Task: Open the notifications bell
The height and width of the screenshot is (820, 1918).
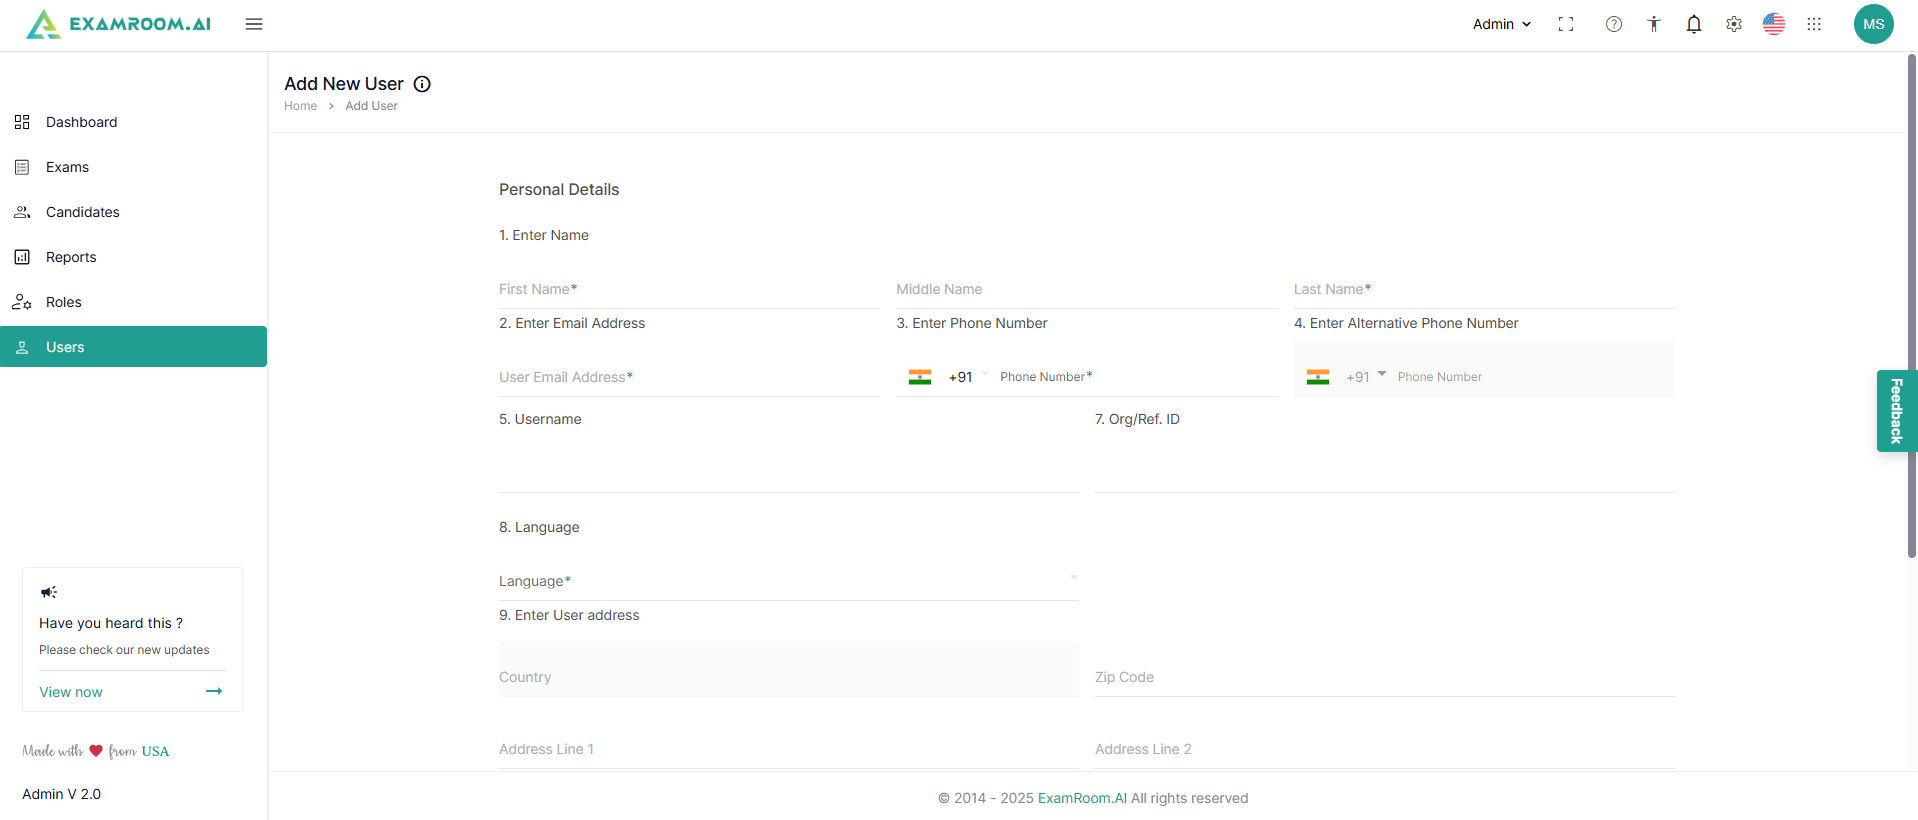Action: (x=1694, y=24)
